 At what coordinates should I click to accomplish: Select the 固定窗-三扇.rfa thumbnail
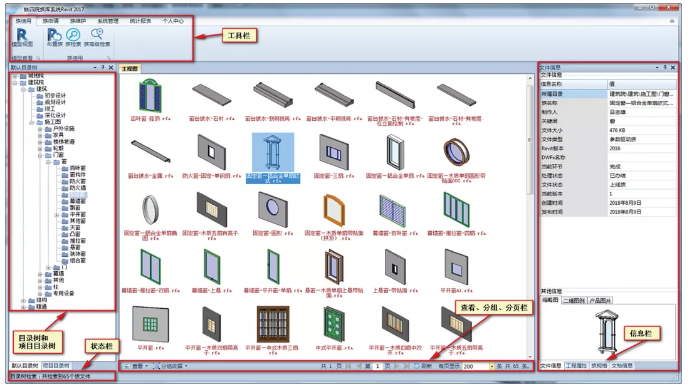click(x=334, y=153)
